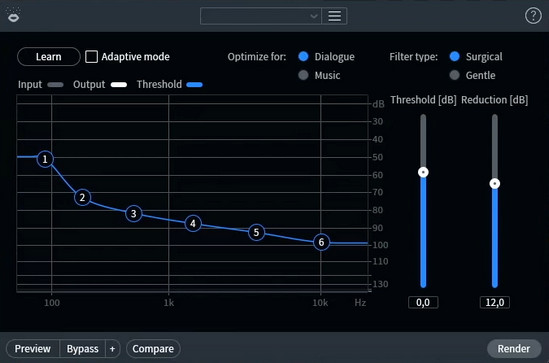Click the Reduction slider handle
This screenshot has height=363, width=549.
(x=495, y=183)
